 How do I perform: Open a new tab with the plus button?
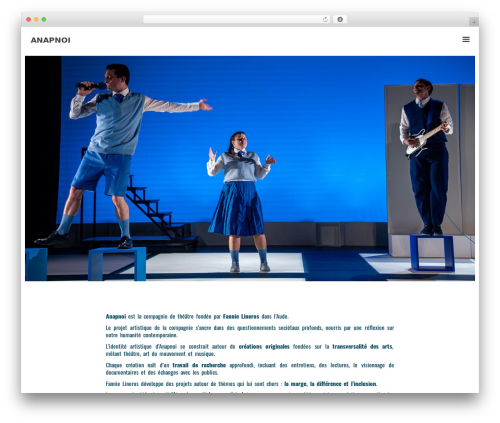(474, 22)
